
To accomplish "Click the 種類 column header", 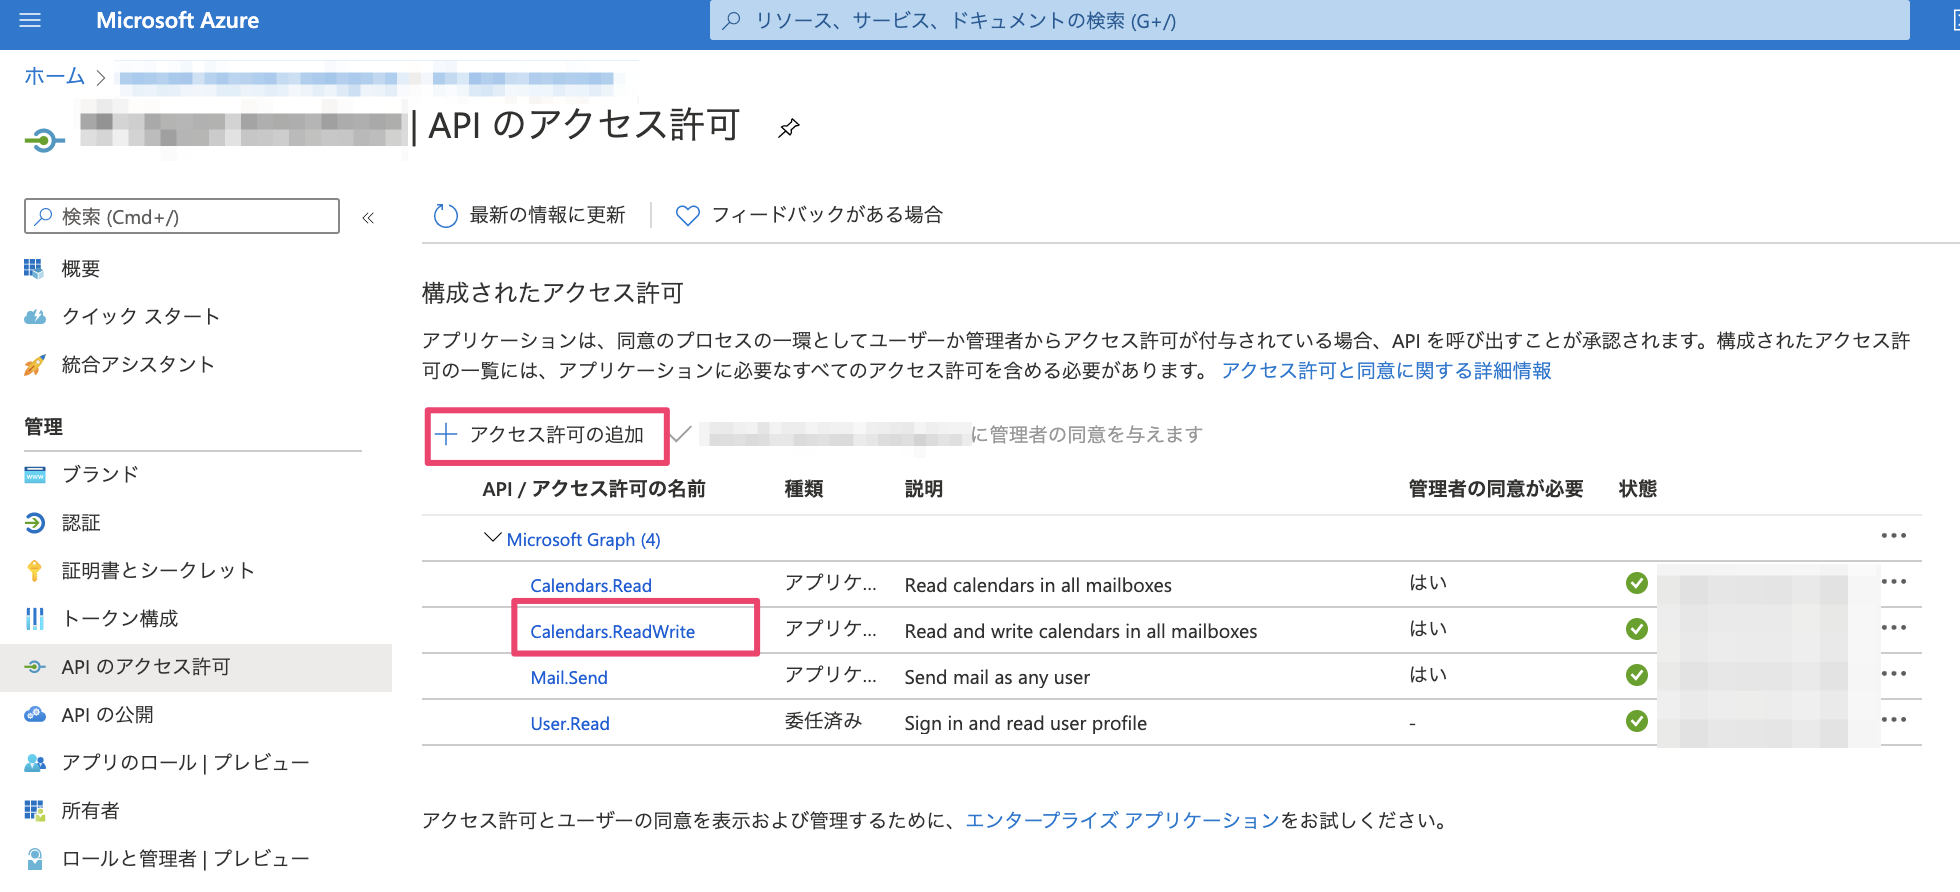I will 804,488.
